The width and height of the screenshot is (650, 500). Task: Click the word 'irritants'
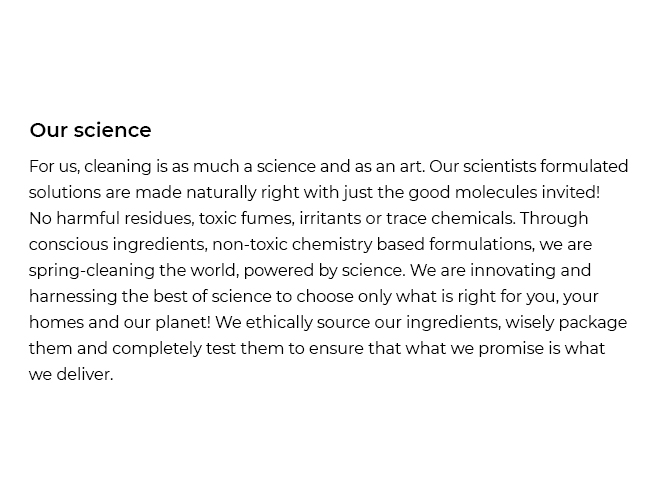330,218
